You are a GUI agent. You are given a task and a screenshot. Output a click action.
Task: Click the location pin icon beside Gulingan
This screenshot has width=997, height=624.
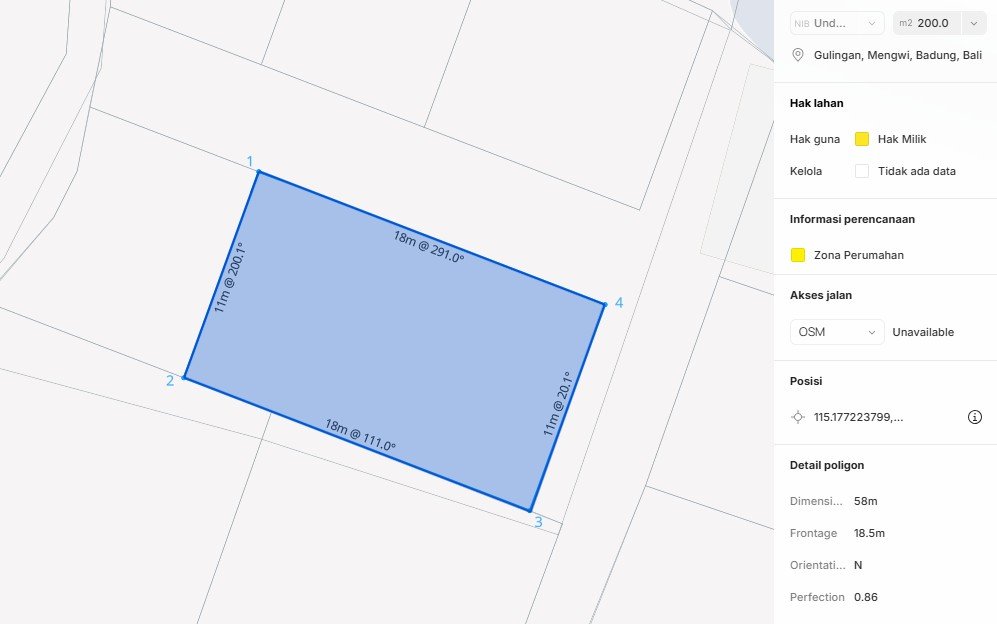pos(798,55)
